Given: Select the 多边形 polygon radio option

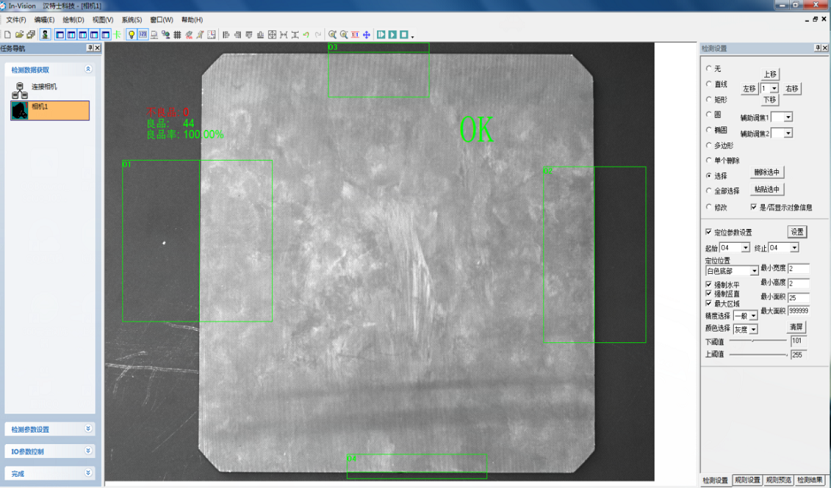Looking at the screenshot, I should (709, 146).
